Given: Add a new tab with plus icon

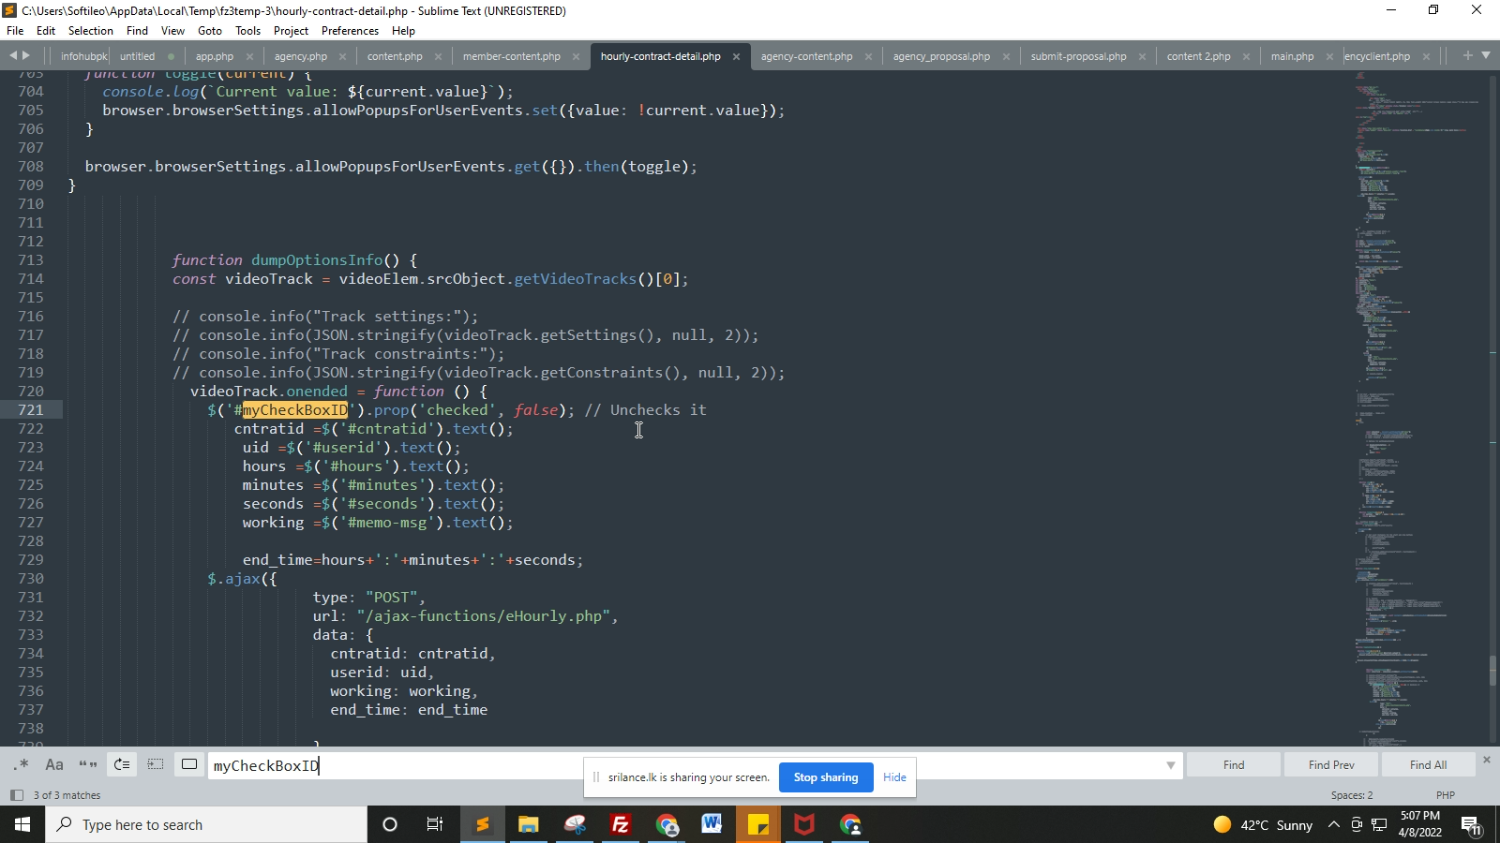Looking at the screenshot, I should [x=1467, y=56].
